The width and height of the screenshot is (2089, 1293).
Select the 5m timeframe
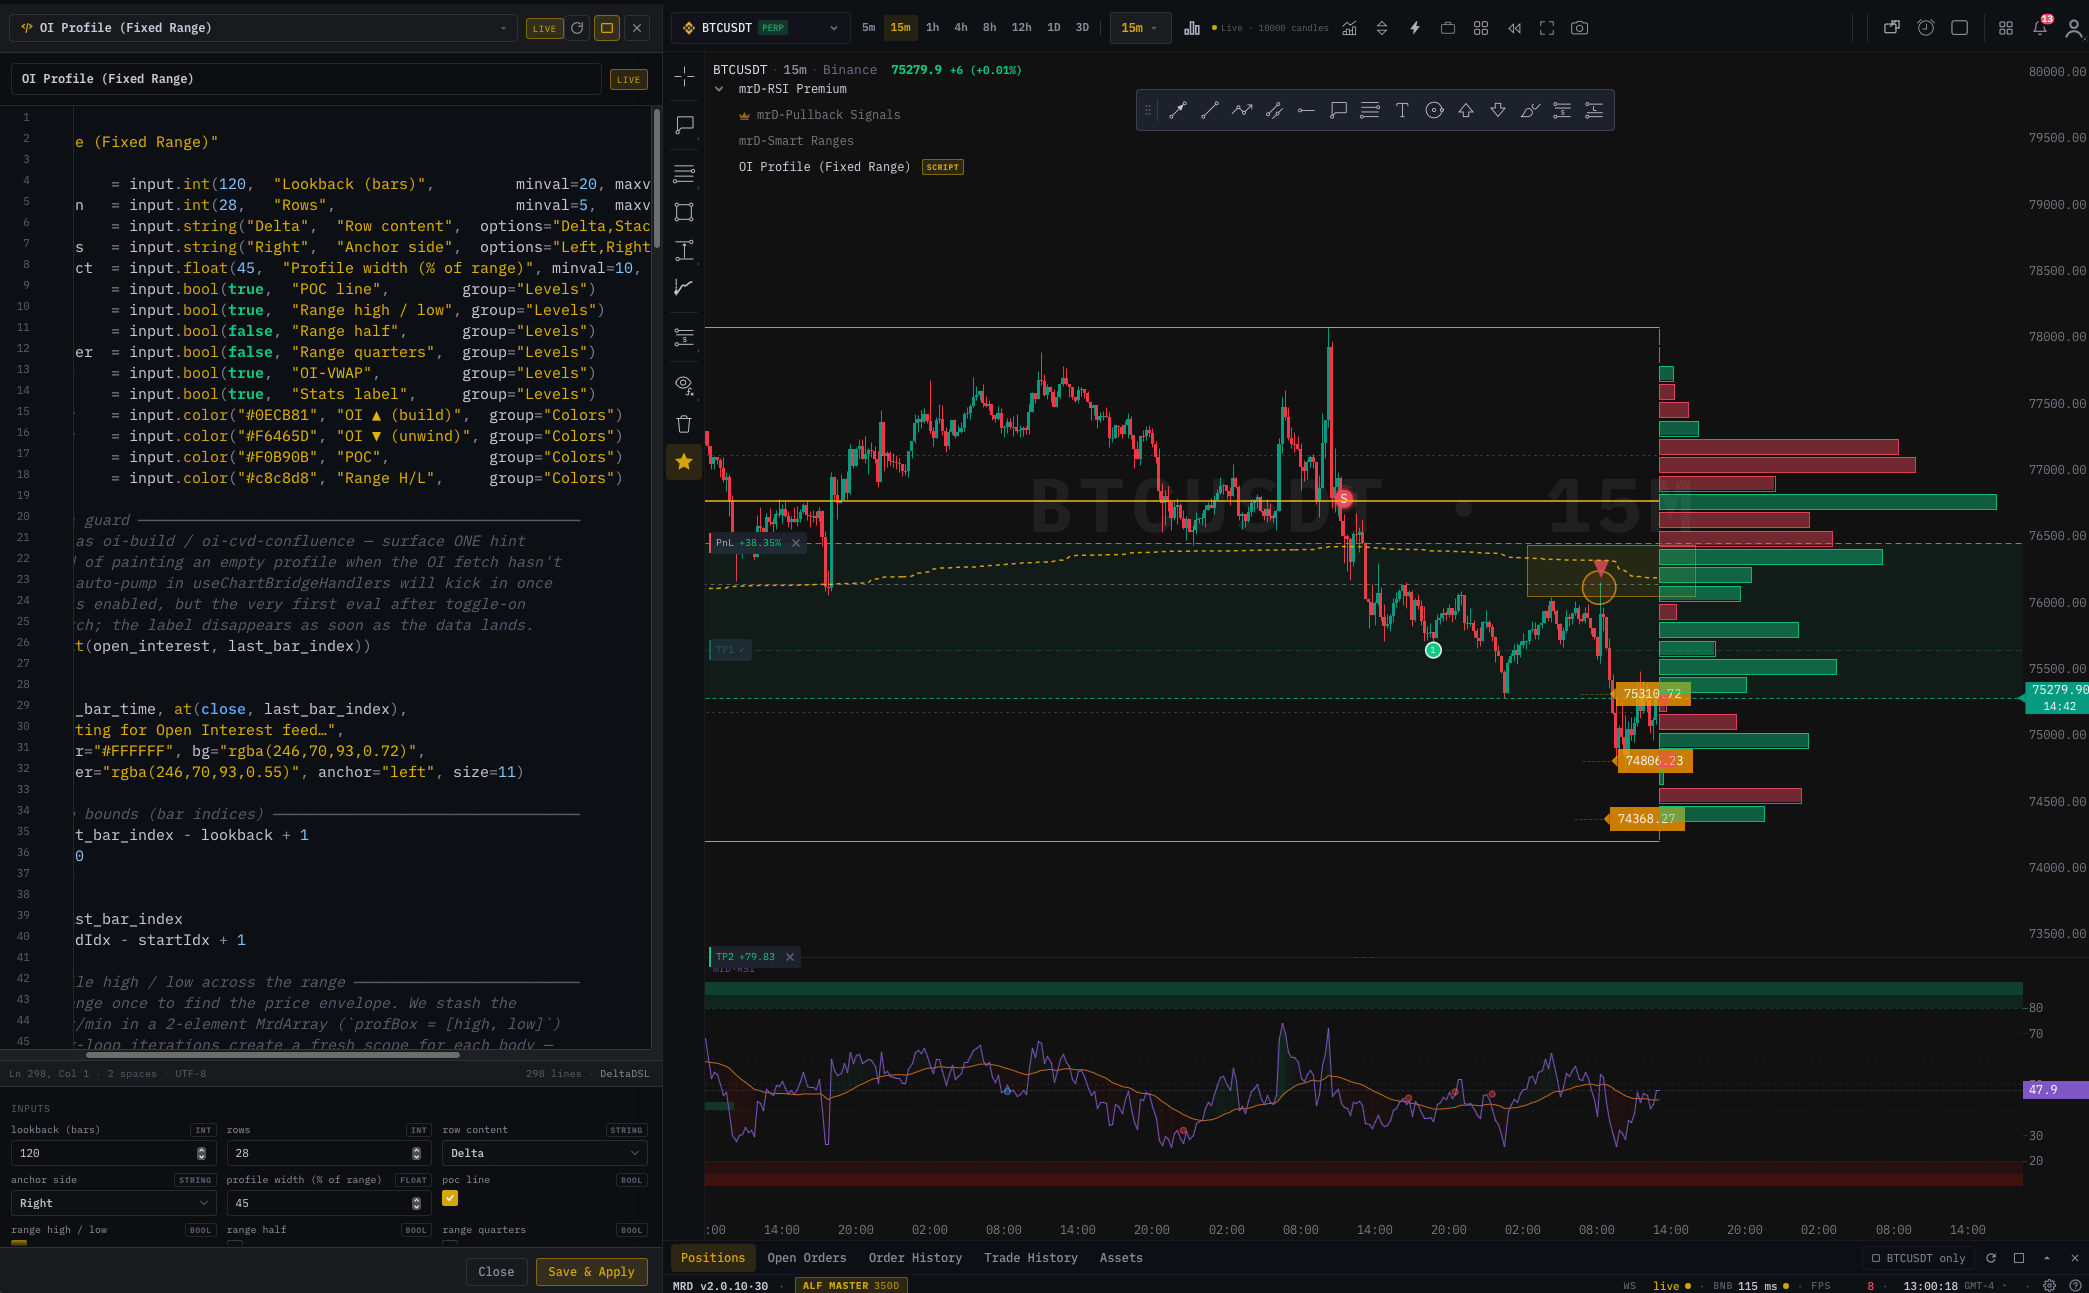[x=868, y=28]
